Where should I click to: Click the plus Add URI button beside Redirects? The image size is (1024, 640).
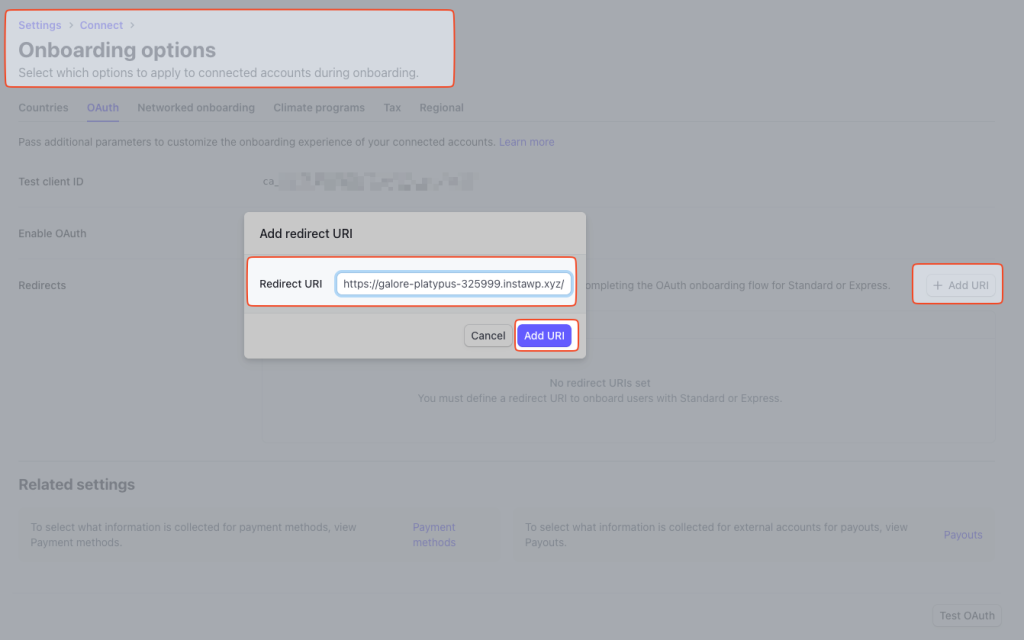click(x=961, y=285)
